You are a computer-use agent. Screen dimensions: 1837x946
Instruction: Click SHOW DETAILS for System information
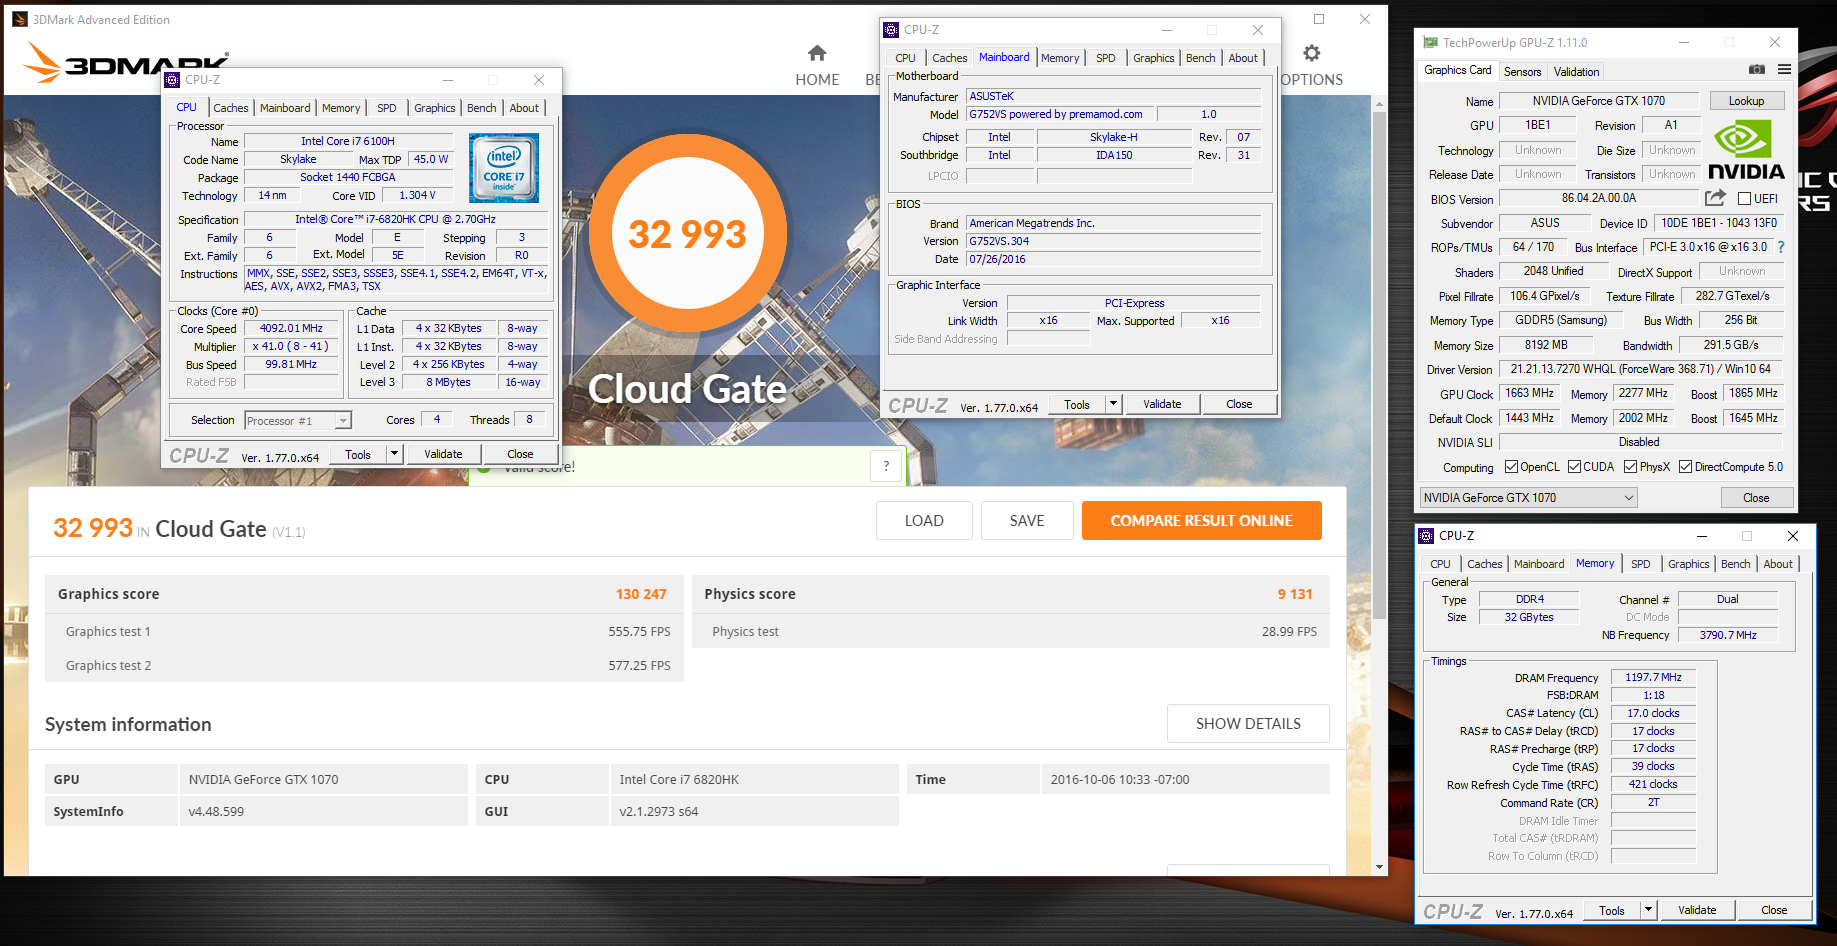[x=1248, y=724]
